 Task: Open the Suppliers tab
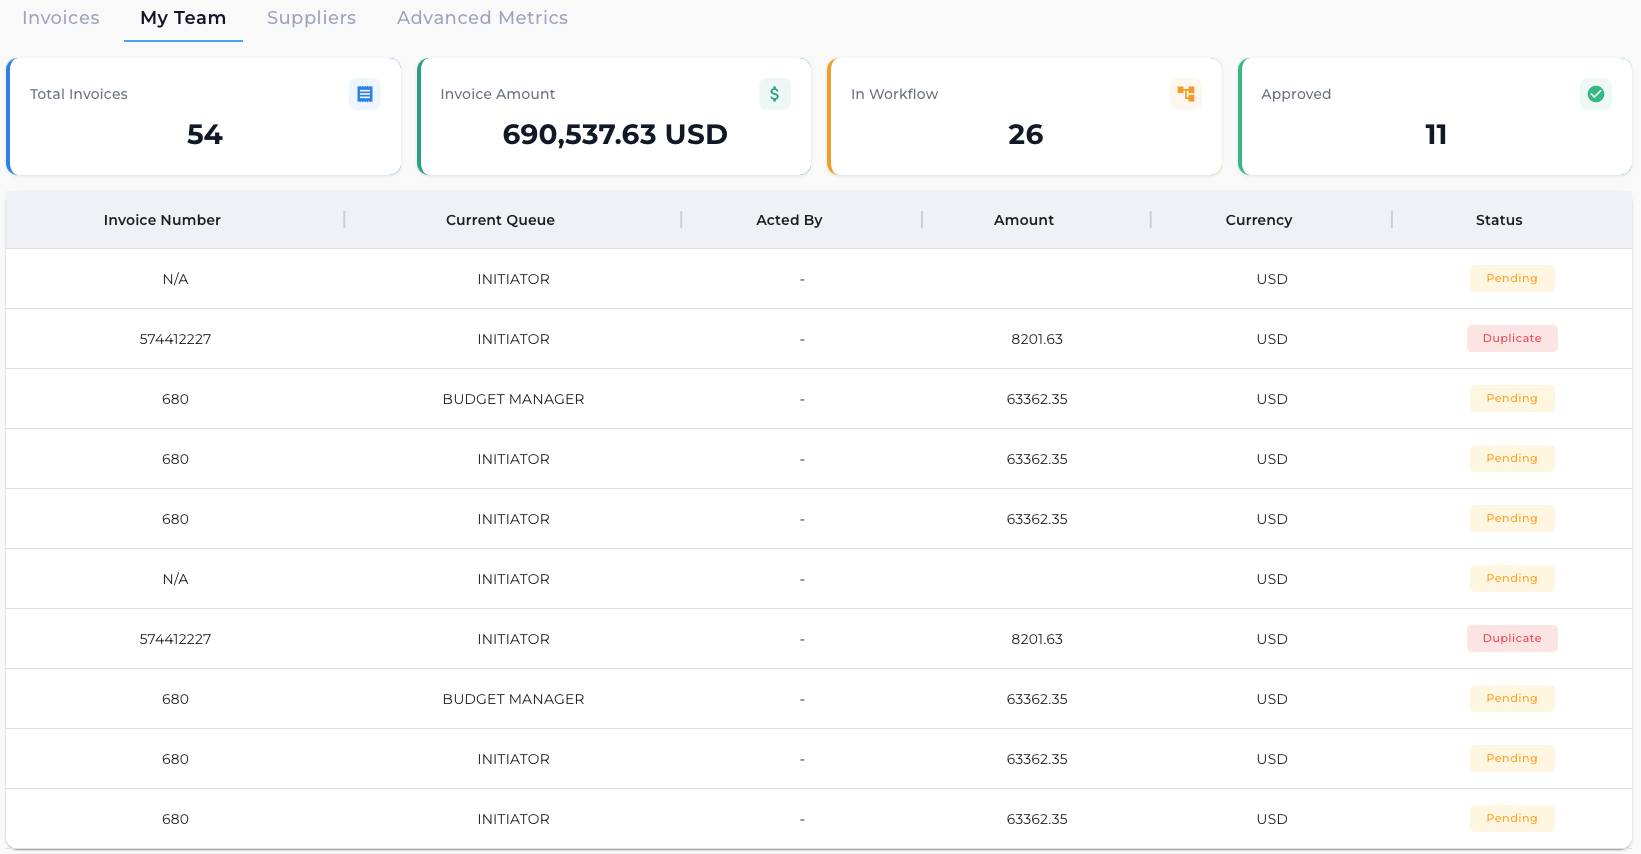[311, 18]
